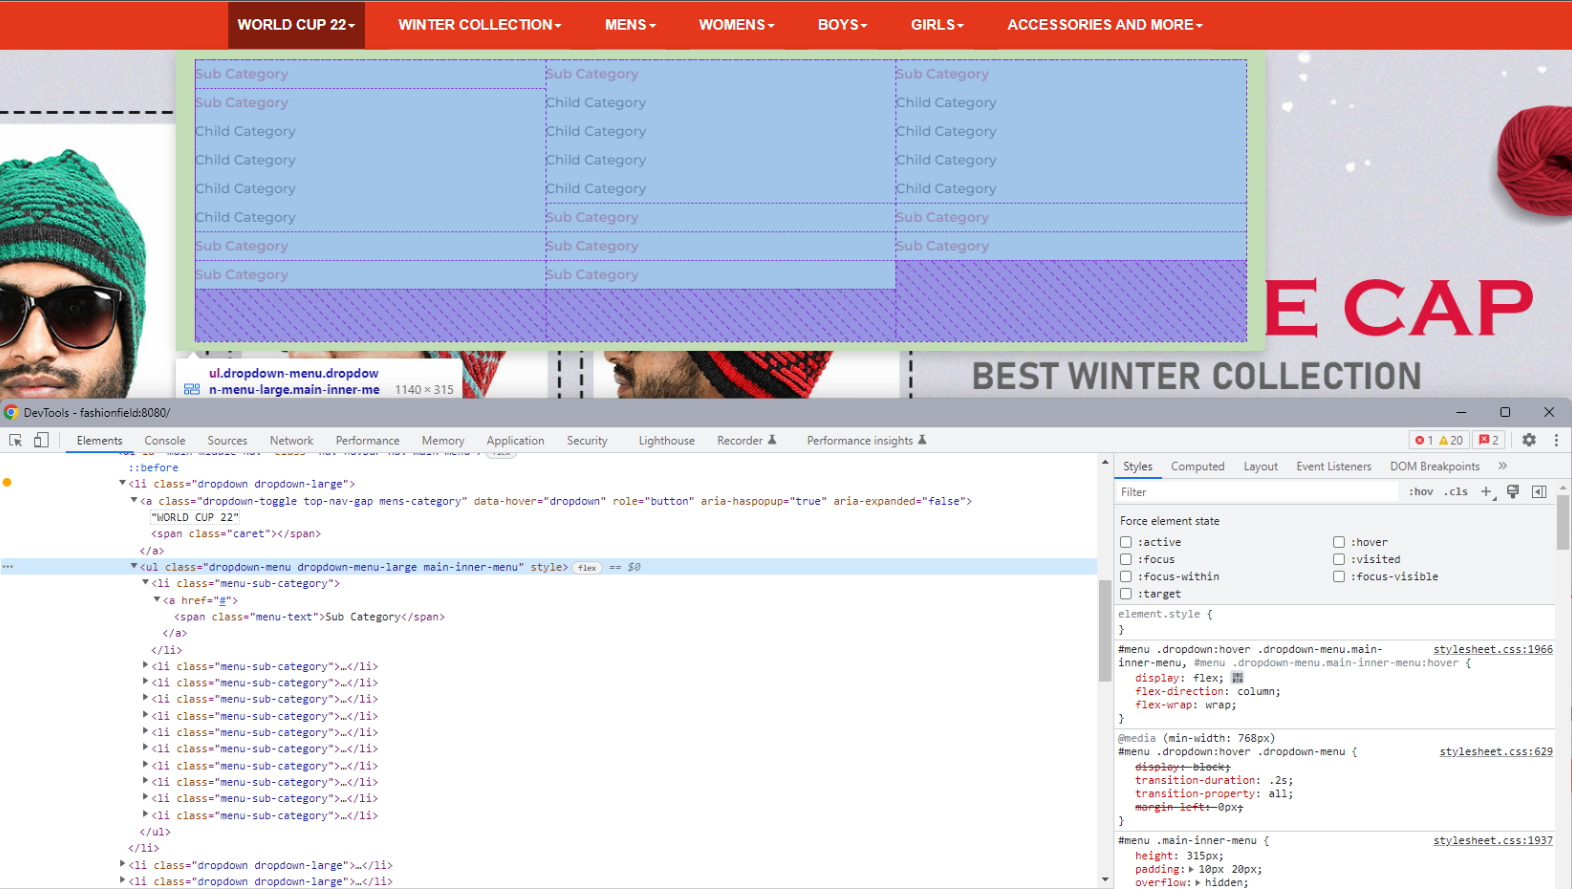Switch to the Console tab
Image resolution: width=1572 pixels, height=889 pixels.
165,440
